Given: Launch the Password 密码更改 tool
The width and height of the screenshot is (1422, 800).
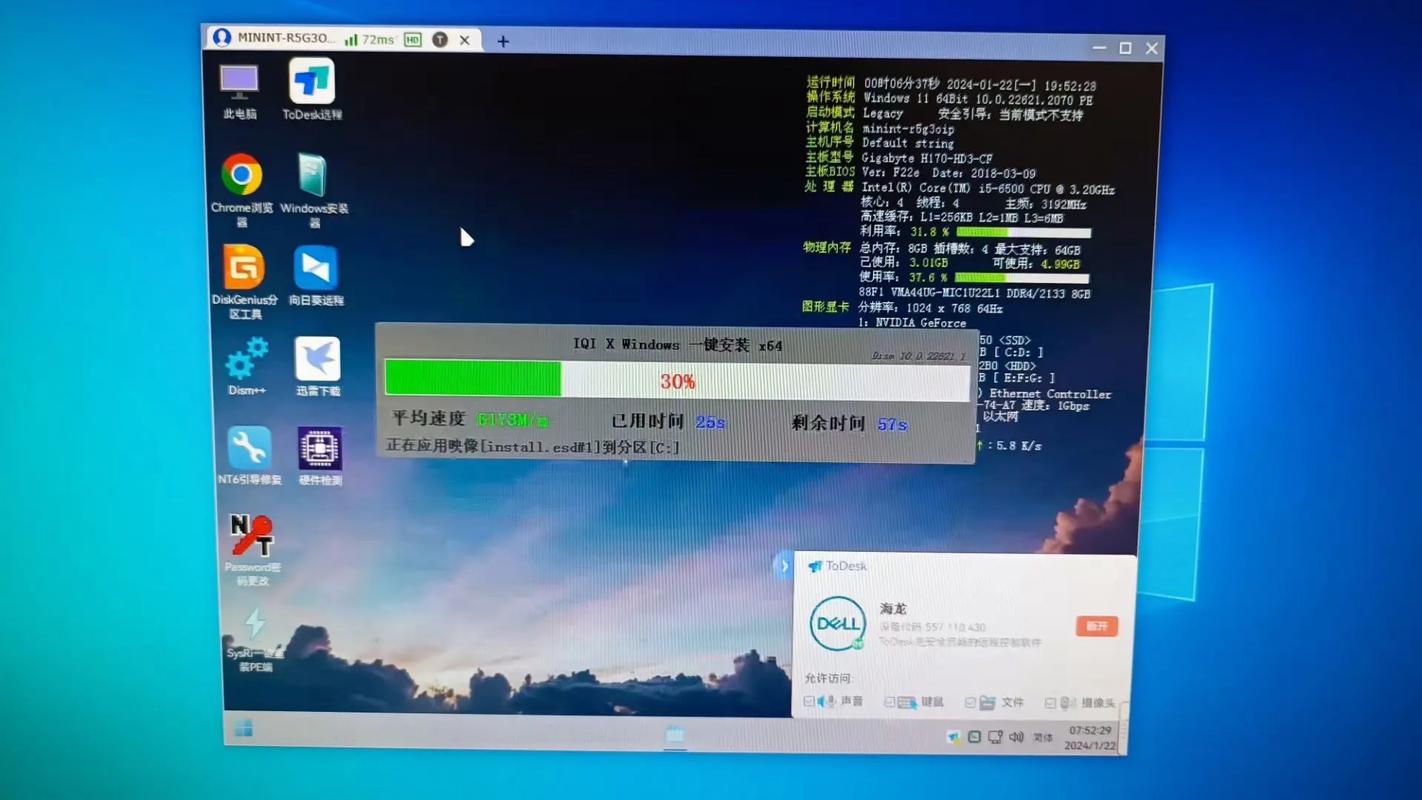Looking at the screenshot, I should coord(251,535).
